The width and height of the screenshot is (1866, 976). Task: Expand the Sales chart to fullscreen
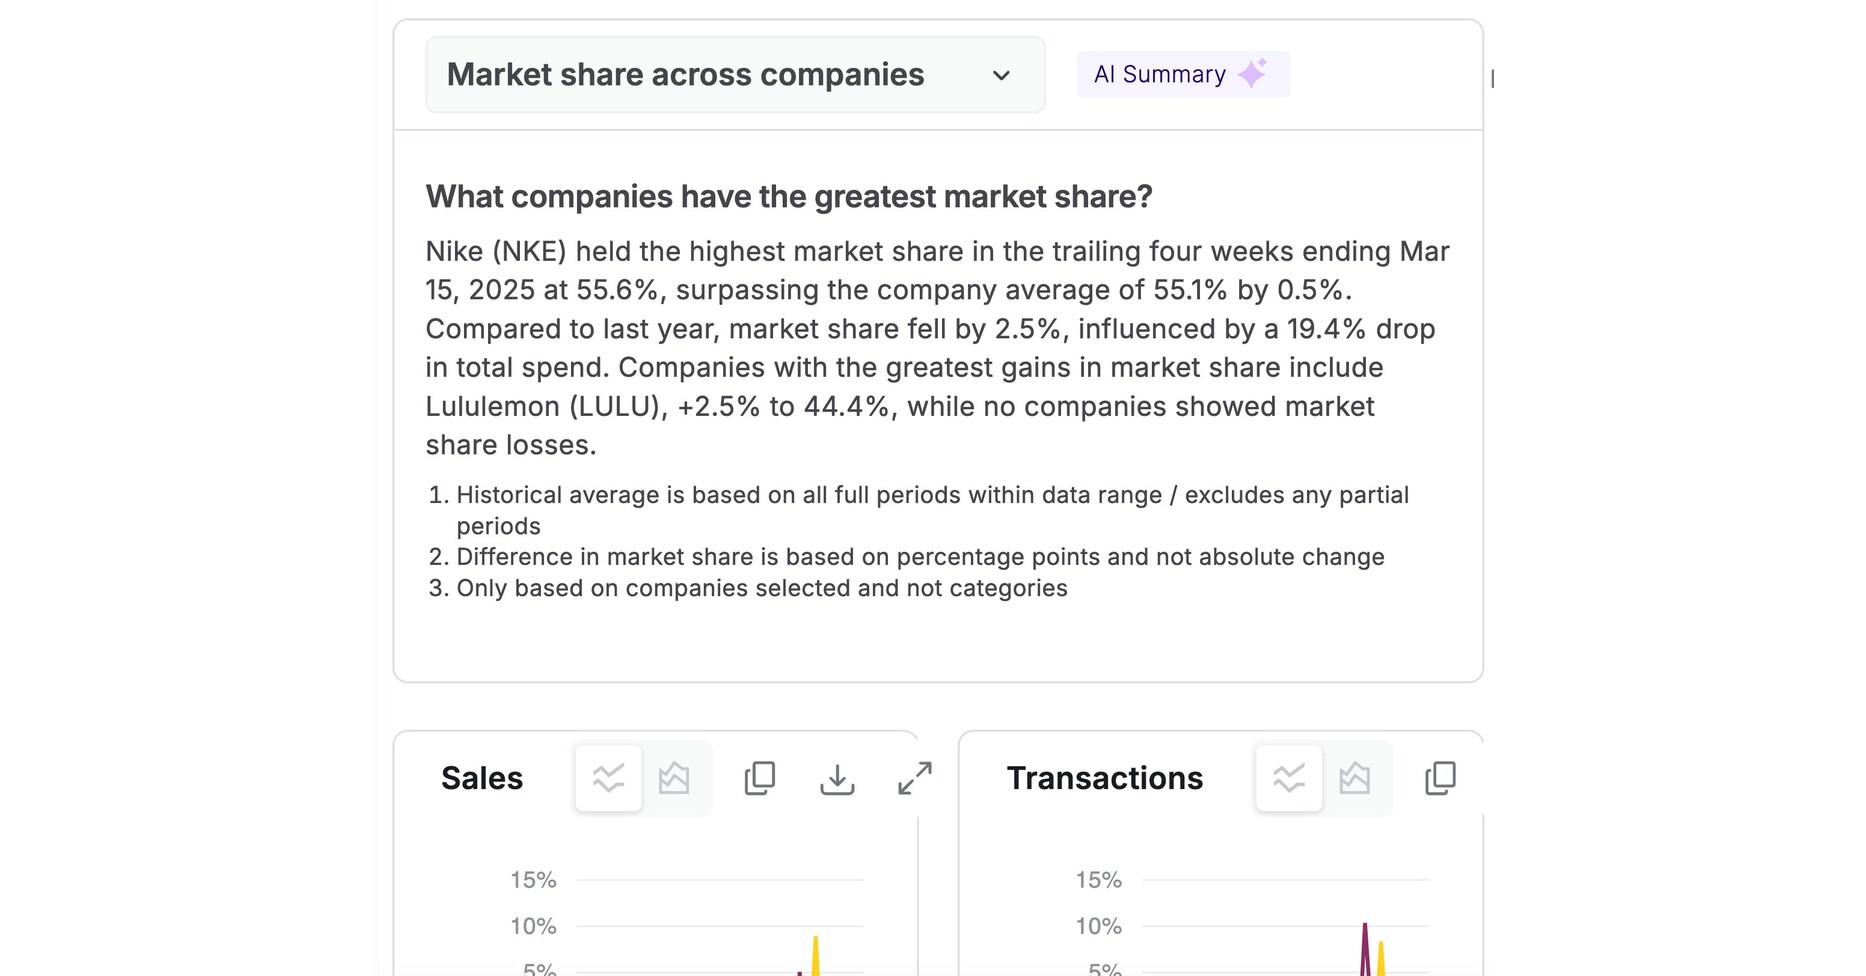point(913,778)
